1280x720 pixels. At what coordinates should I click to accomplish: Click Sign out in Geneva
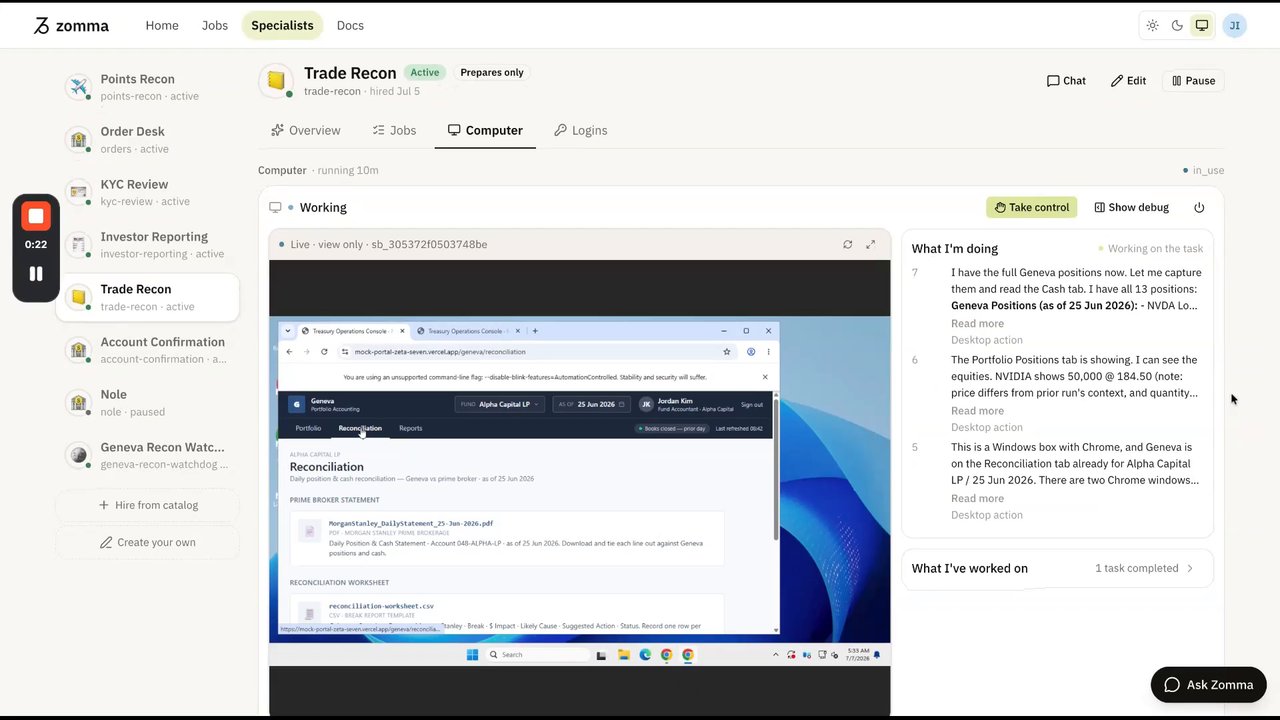click(x=751, y=405)
